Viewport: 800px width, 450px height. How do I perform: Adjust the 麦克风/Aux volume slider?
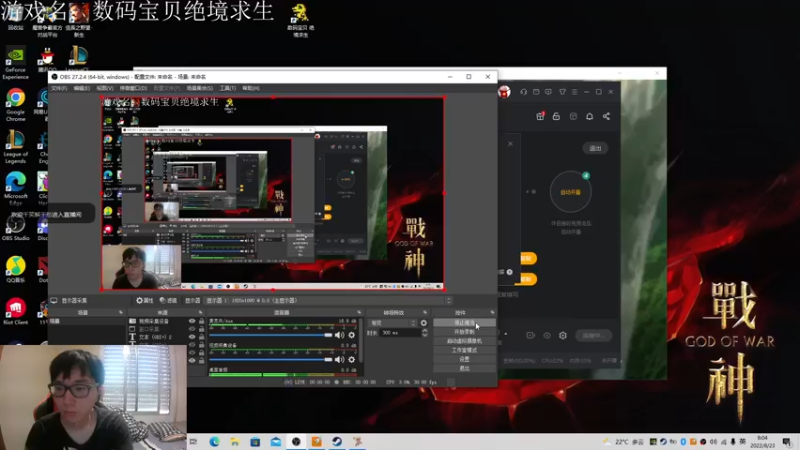pyautogui.click(x=270, y=335)
